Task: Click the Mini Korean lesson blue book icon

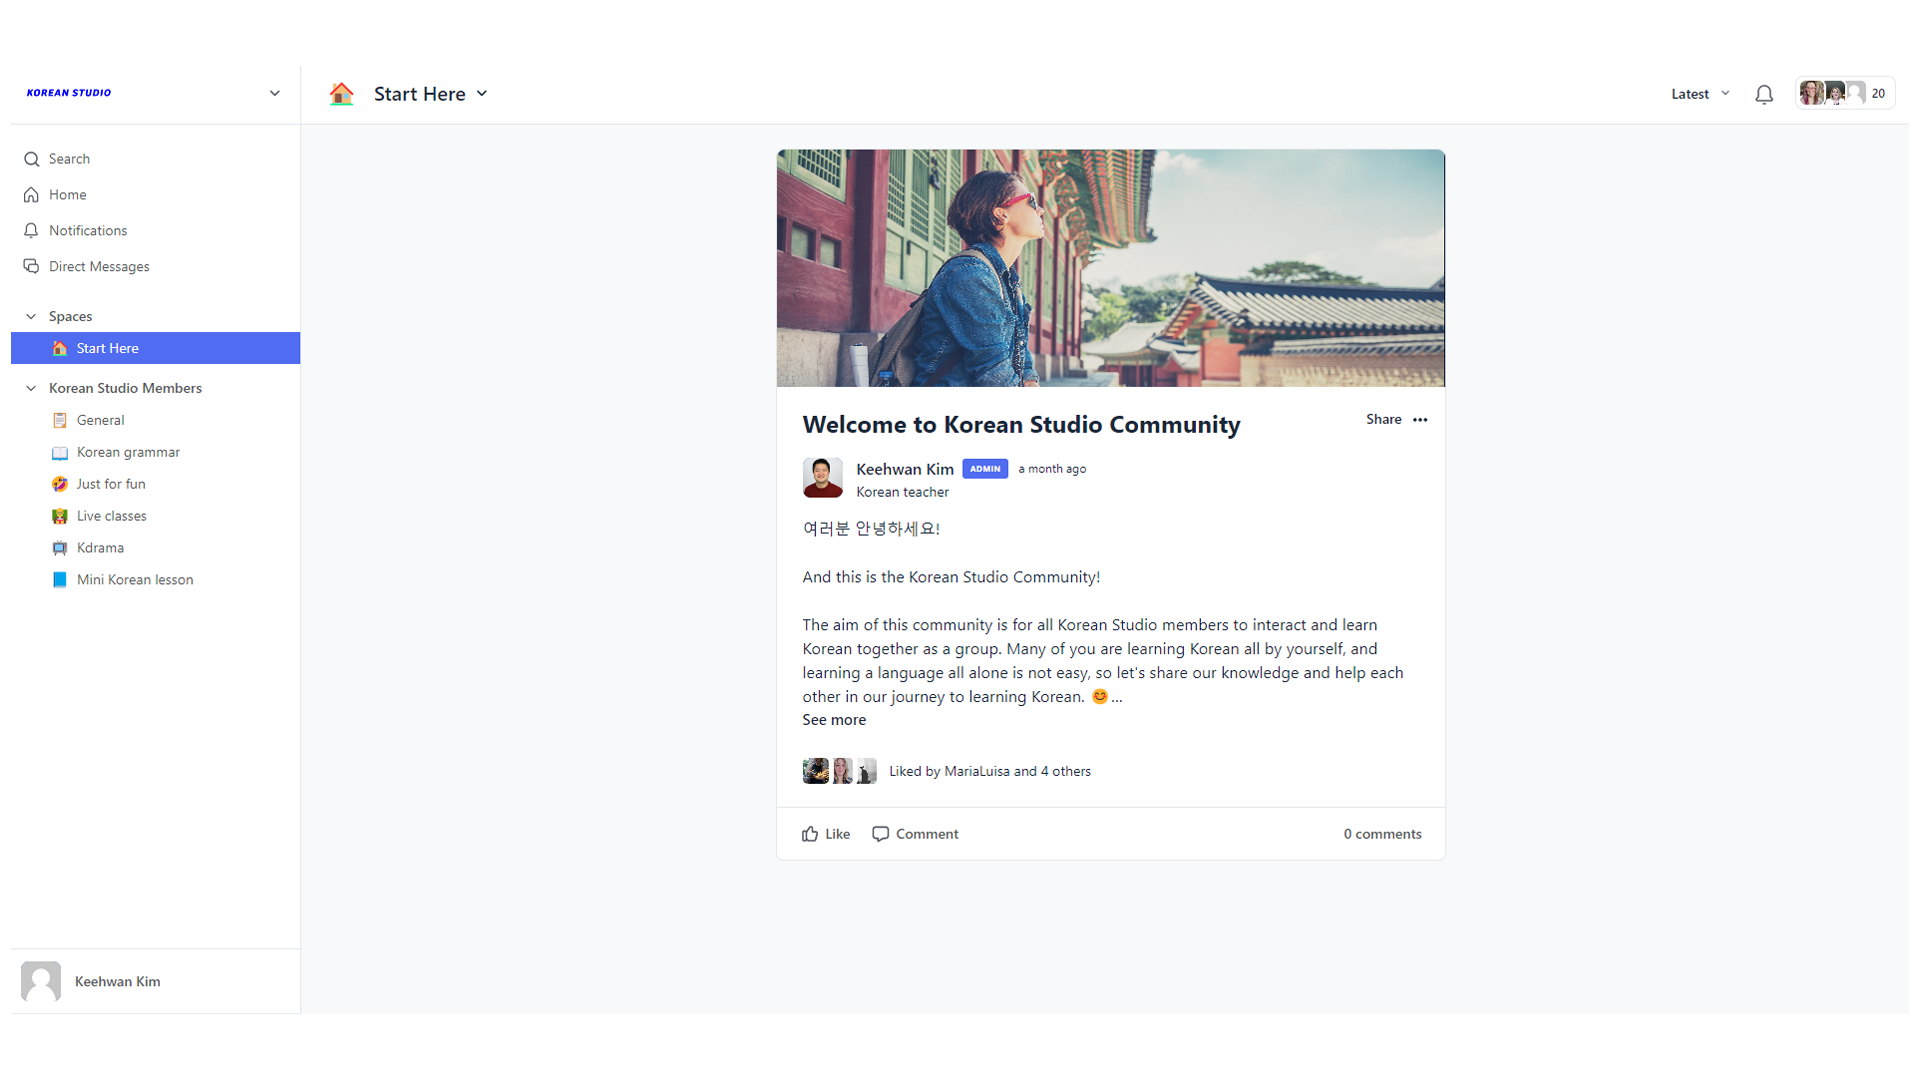Action: (60, 580)
